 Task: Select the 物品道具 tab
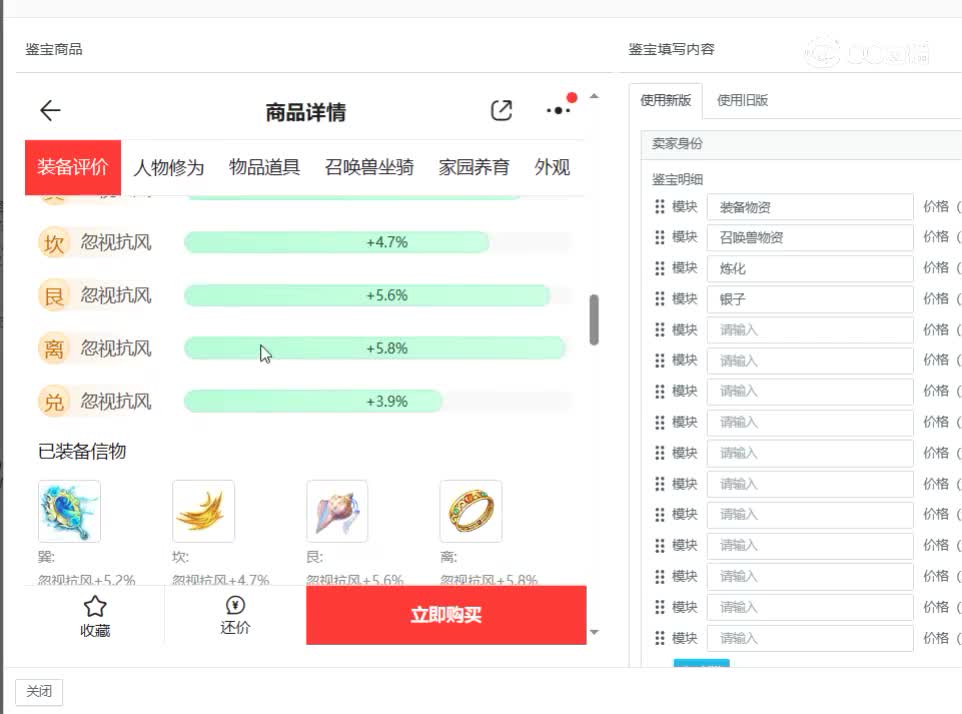(263, 167)
